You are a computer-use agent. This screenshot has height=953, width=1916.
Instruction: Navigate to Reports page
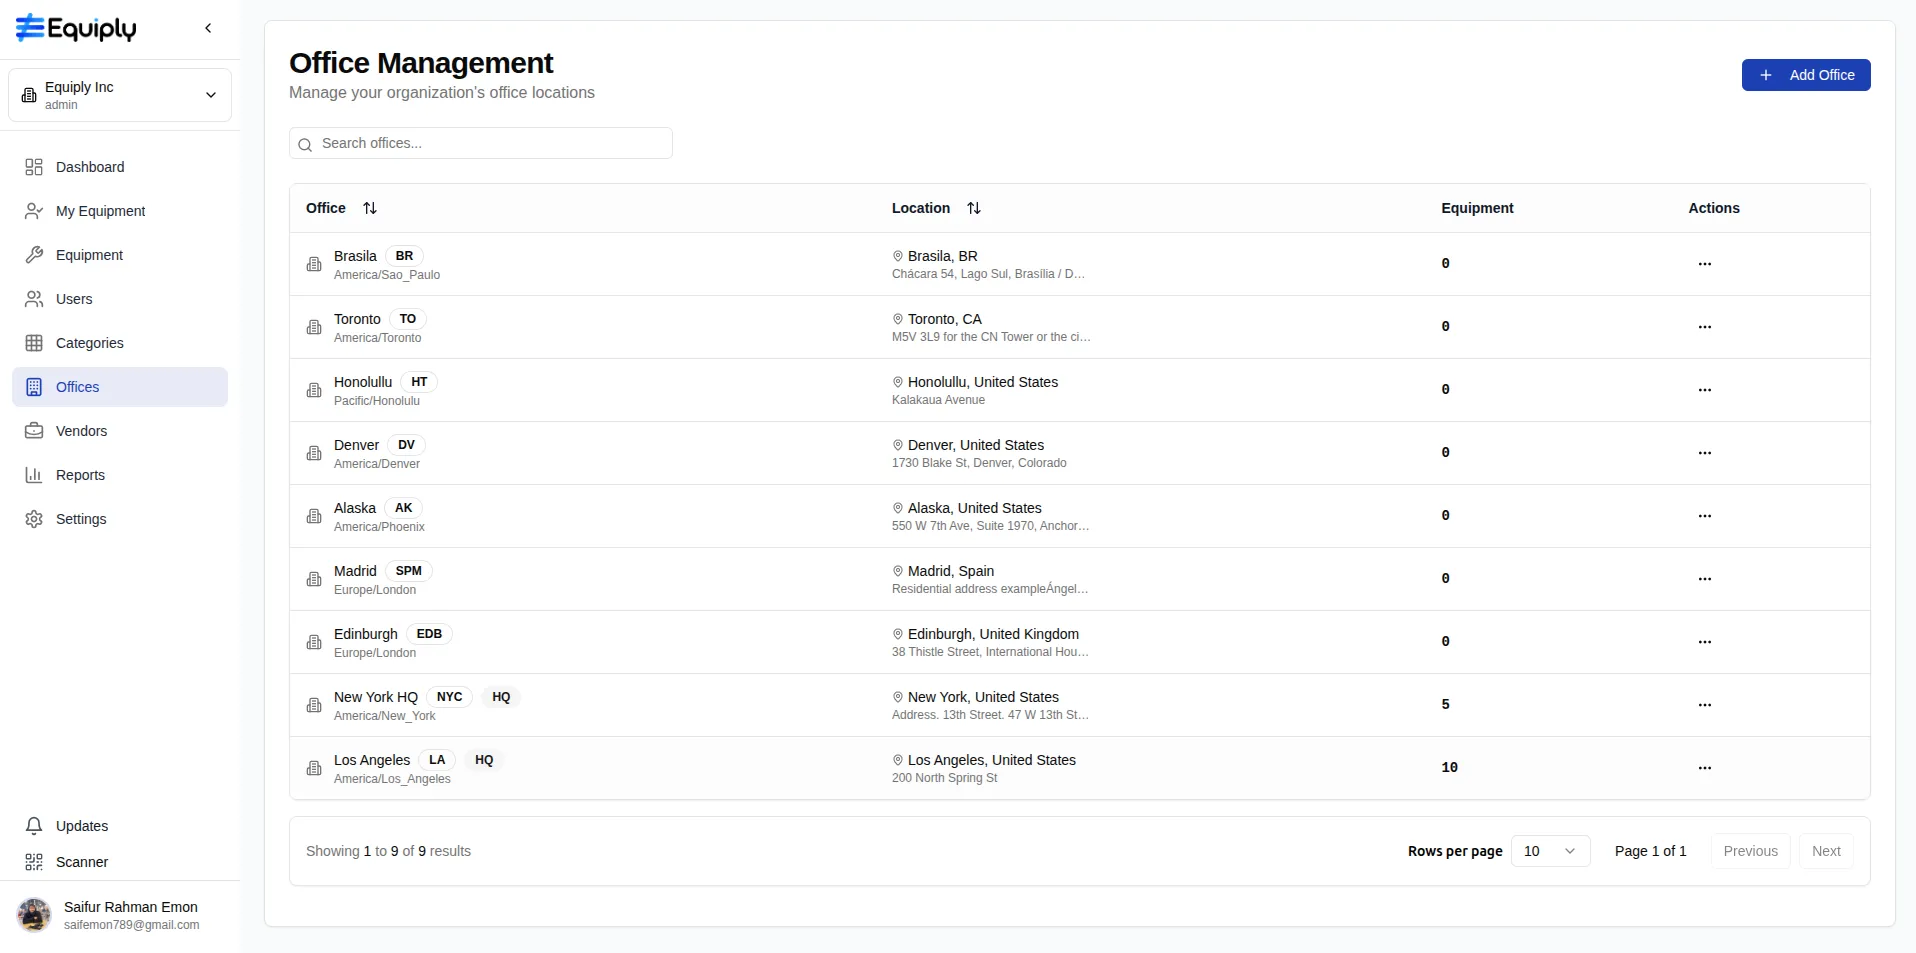80,475
